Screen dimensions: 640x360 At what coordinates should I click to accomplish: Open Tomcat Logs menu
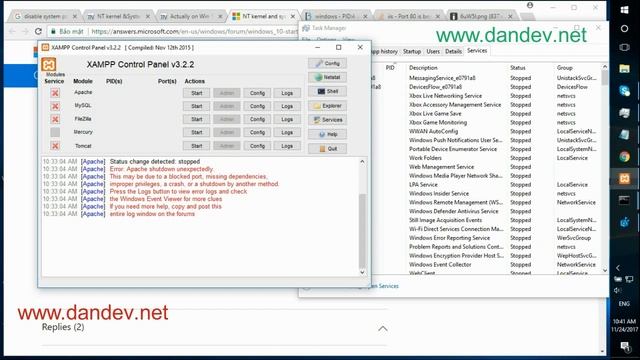(287, 146)
